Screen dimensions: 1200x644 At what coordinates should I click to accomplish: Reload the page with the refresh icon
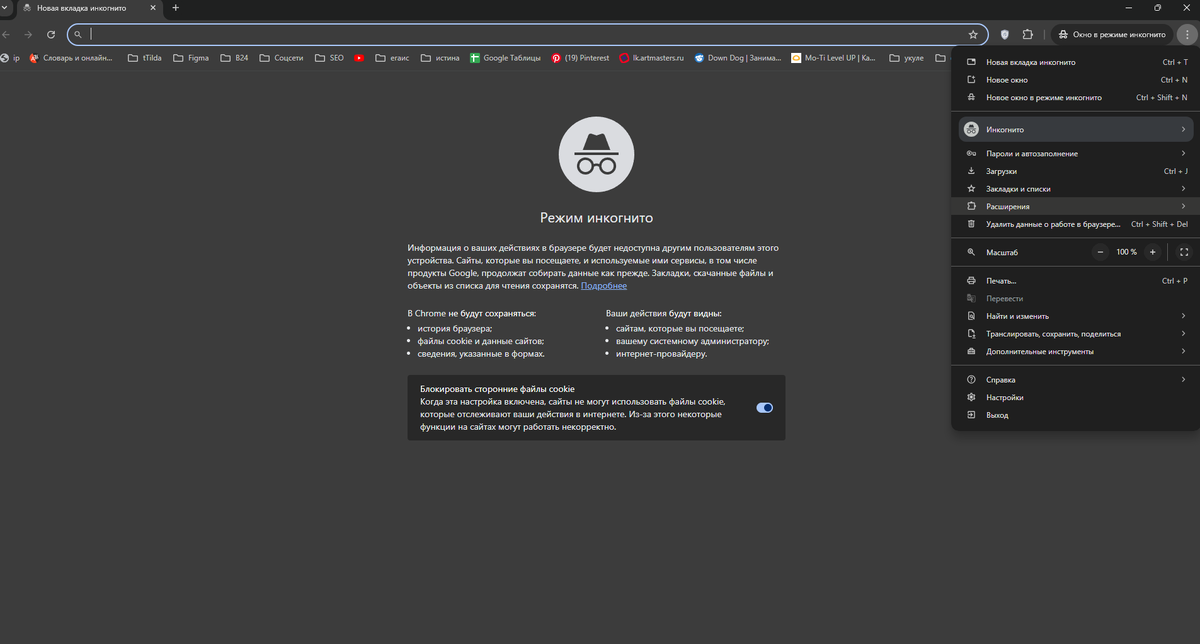51,34
